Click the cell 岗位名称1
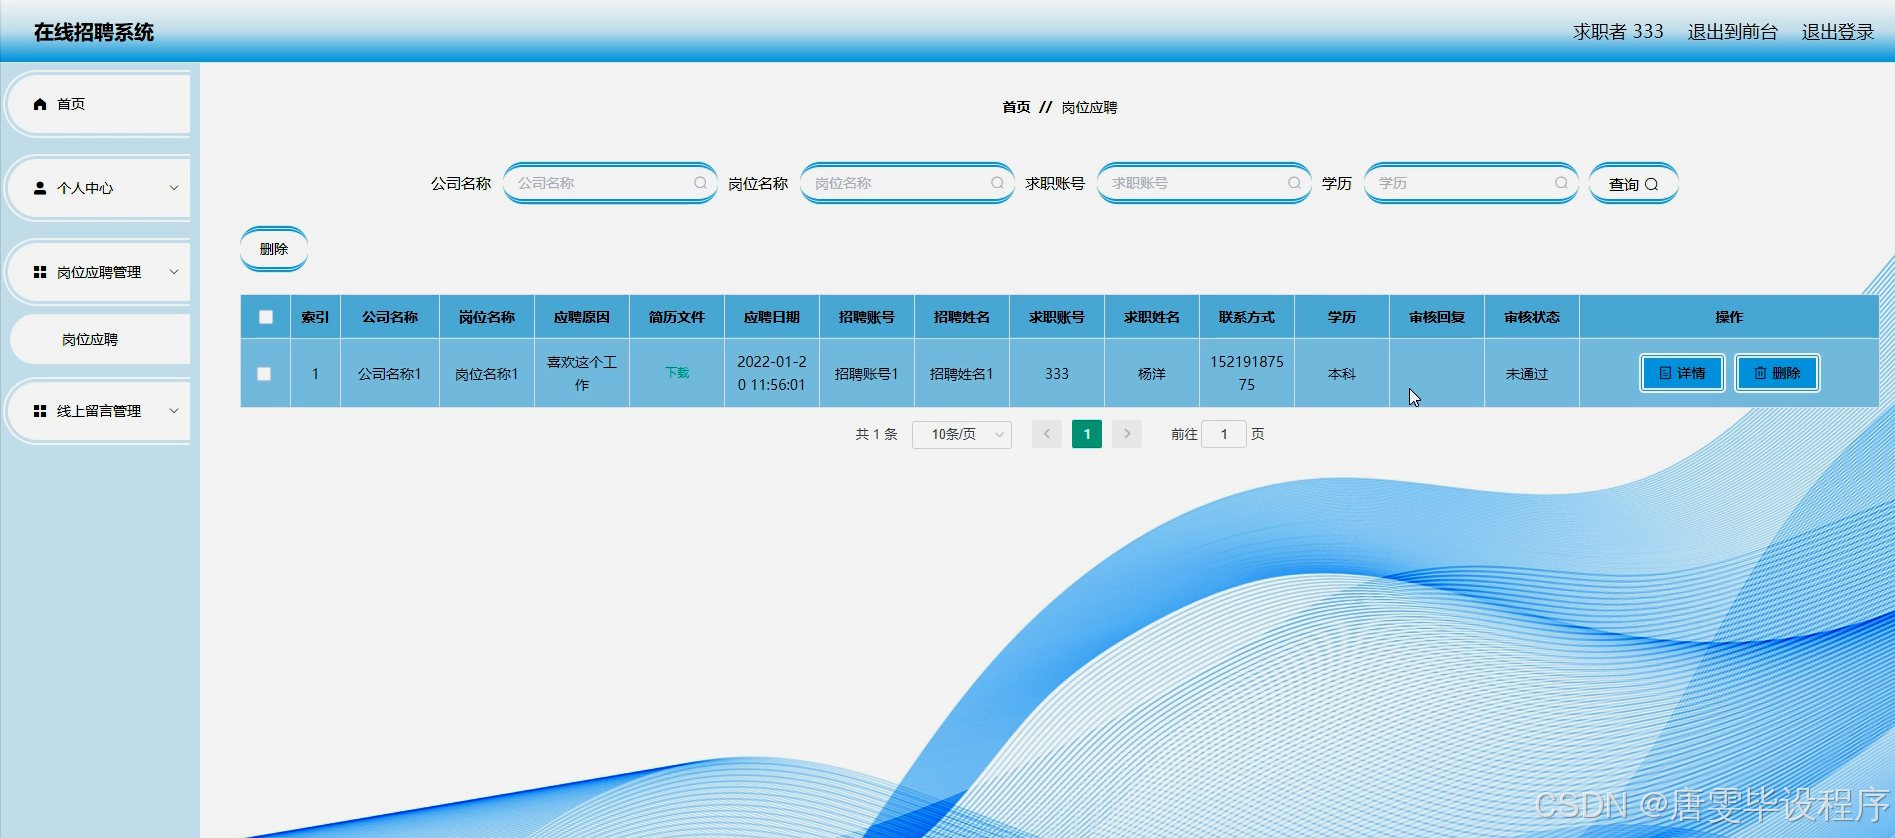This screenshot has width=1895, height=838. click(x=487, y=374)
